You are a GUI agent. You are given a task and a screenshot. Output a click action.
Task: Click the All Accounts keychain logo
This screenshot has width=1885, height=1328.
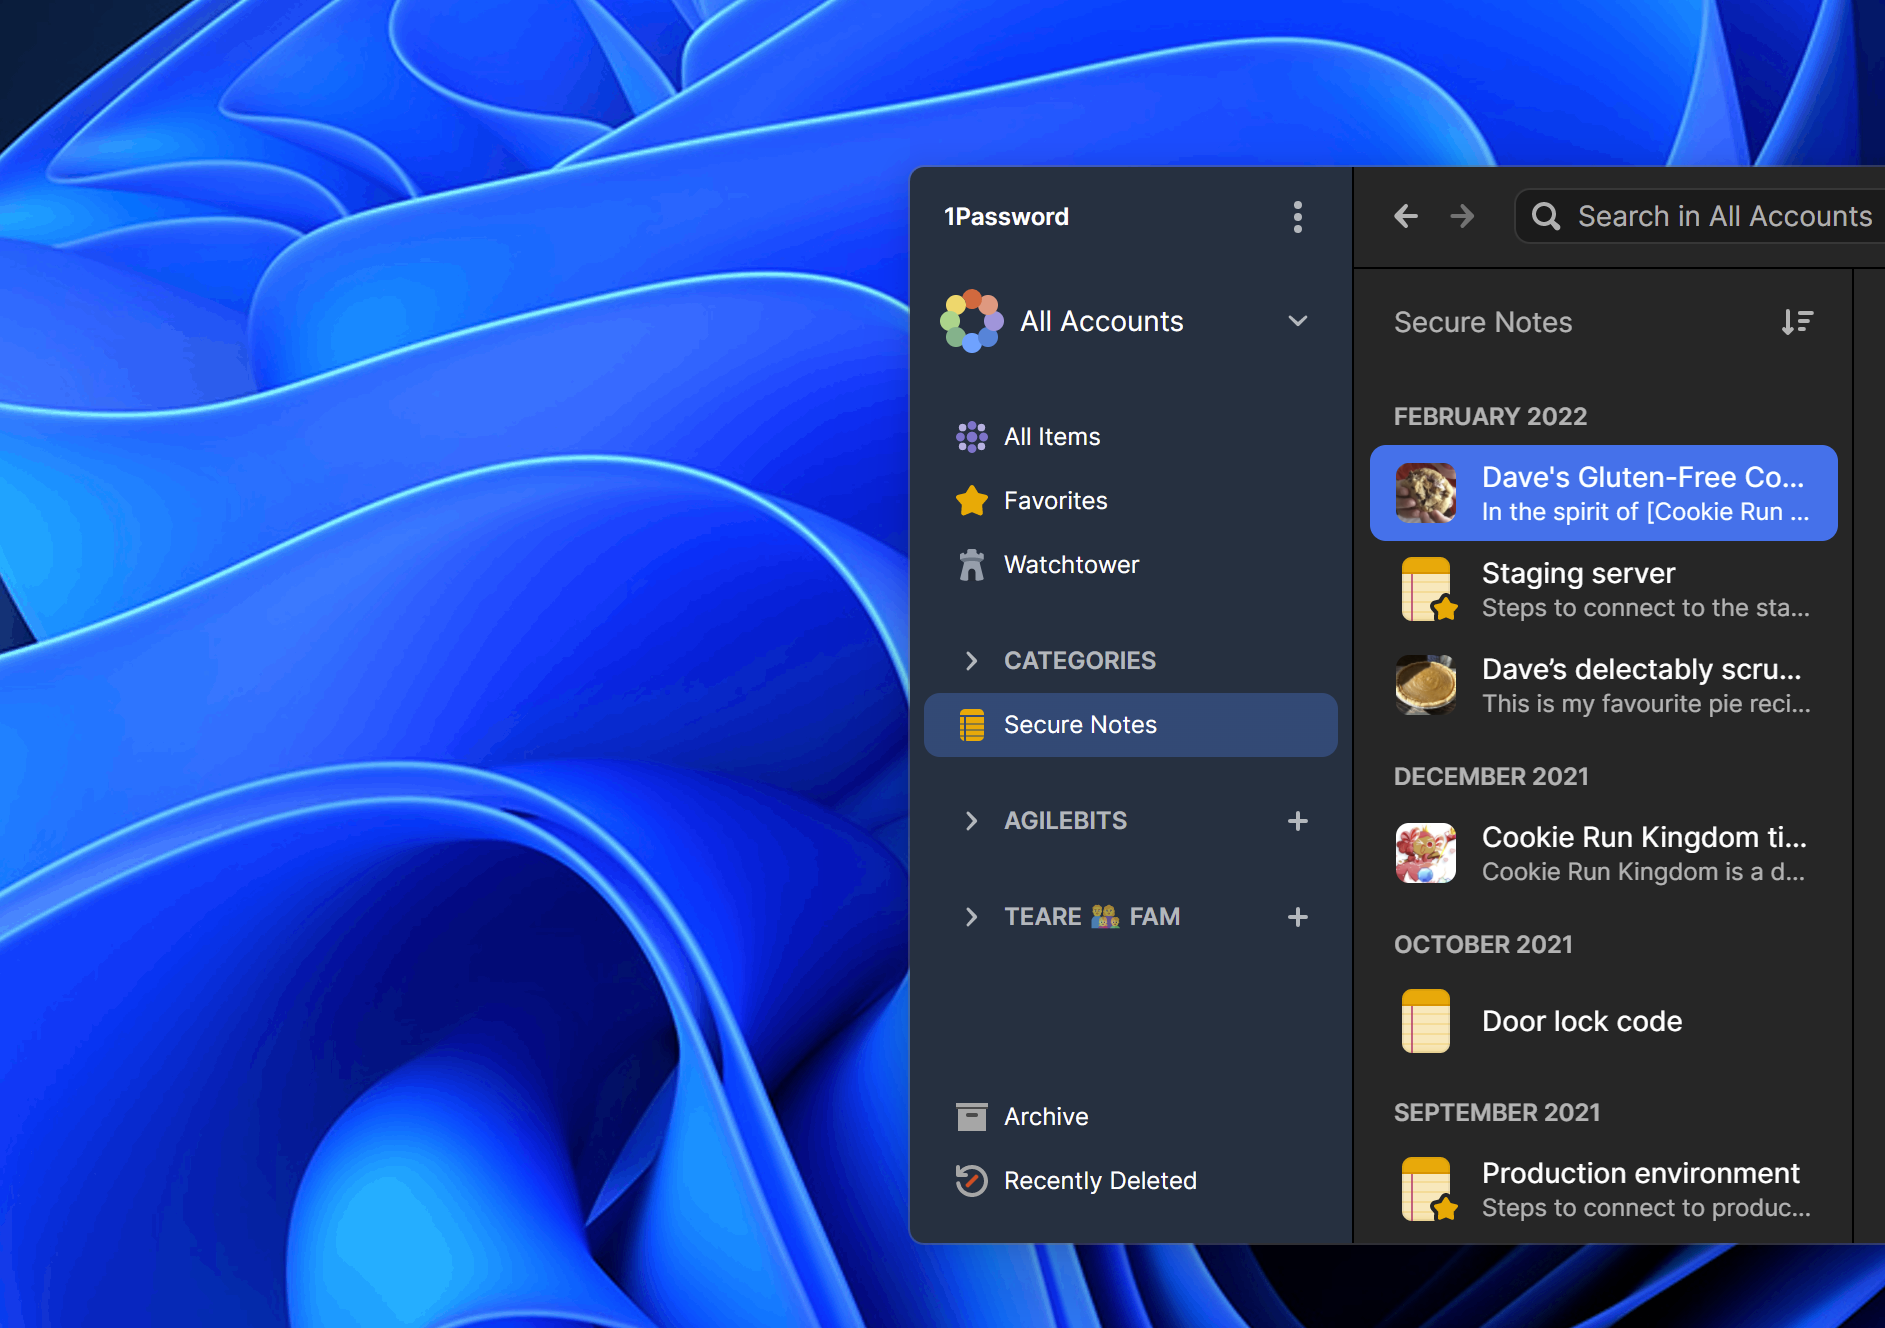click(x=971, y=321)
